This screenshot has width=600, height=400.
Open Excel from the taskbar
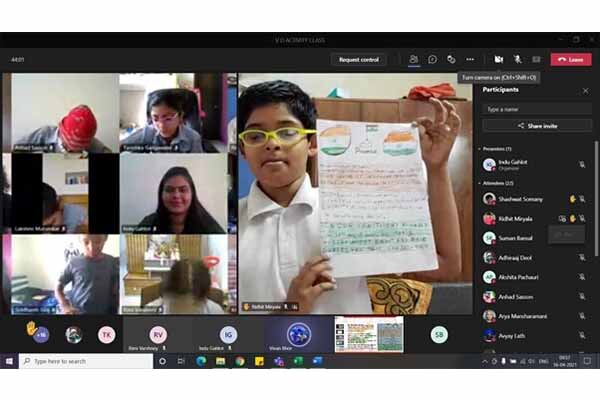coord(298,361)
